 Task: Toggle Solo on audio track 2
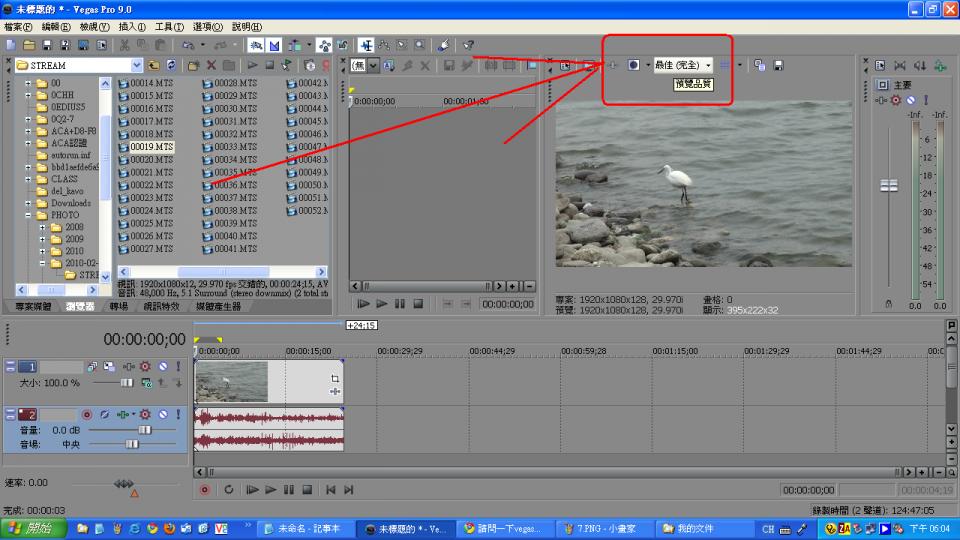tap(178, 414)
